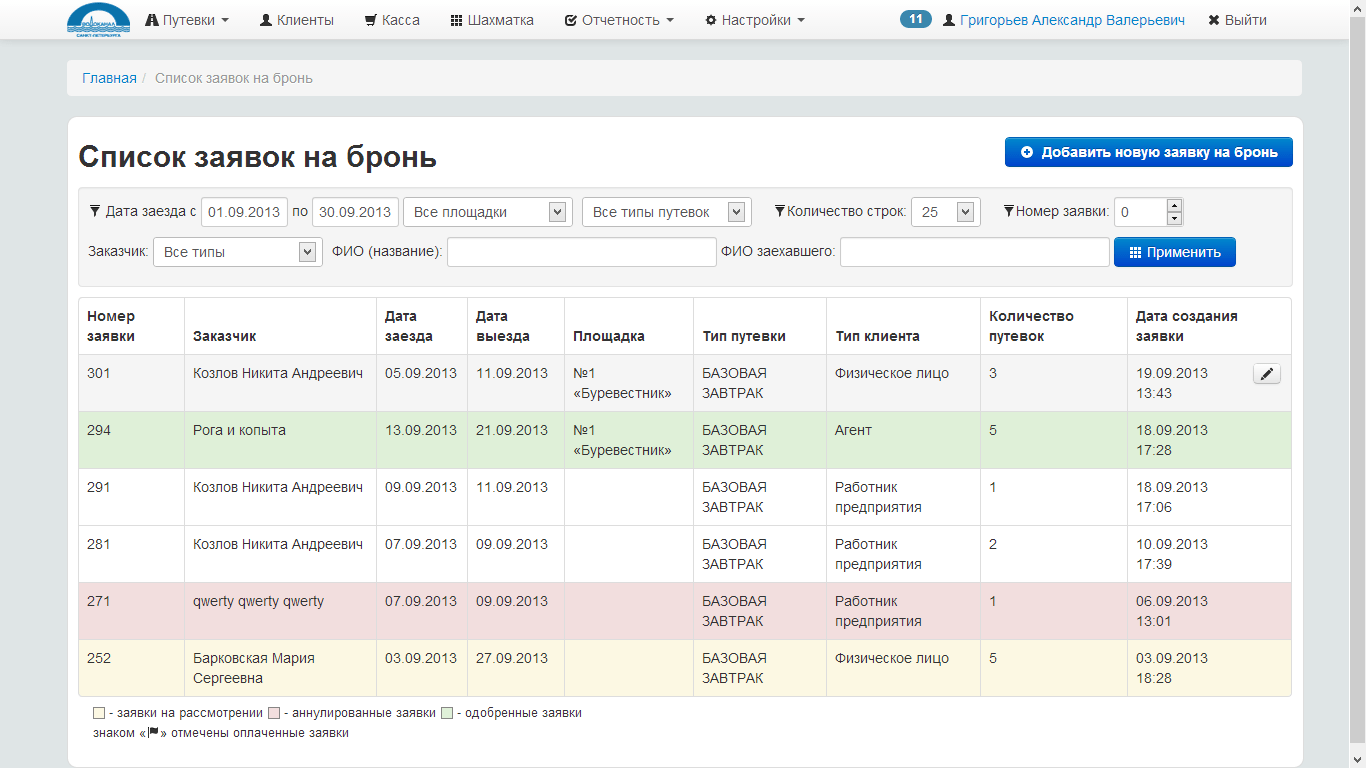Image resolution: width=1366 pixels, height=777 pixels.
Task: Click customer Рога и копыта
Action: pyautogui.click(x=239, y=430)
